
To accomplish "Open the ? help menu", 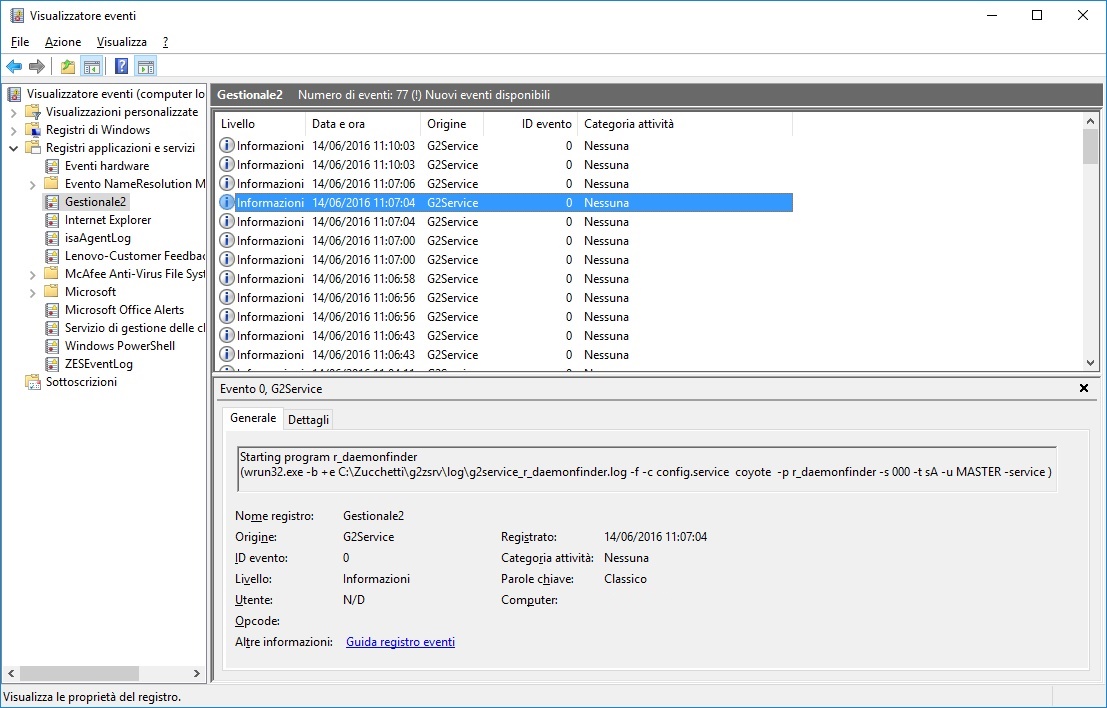I will [165, 42].
